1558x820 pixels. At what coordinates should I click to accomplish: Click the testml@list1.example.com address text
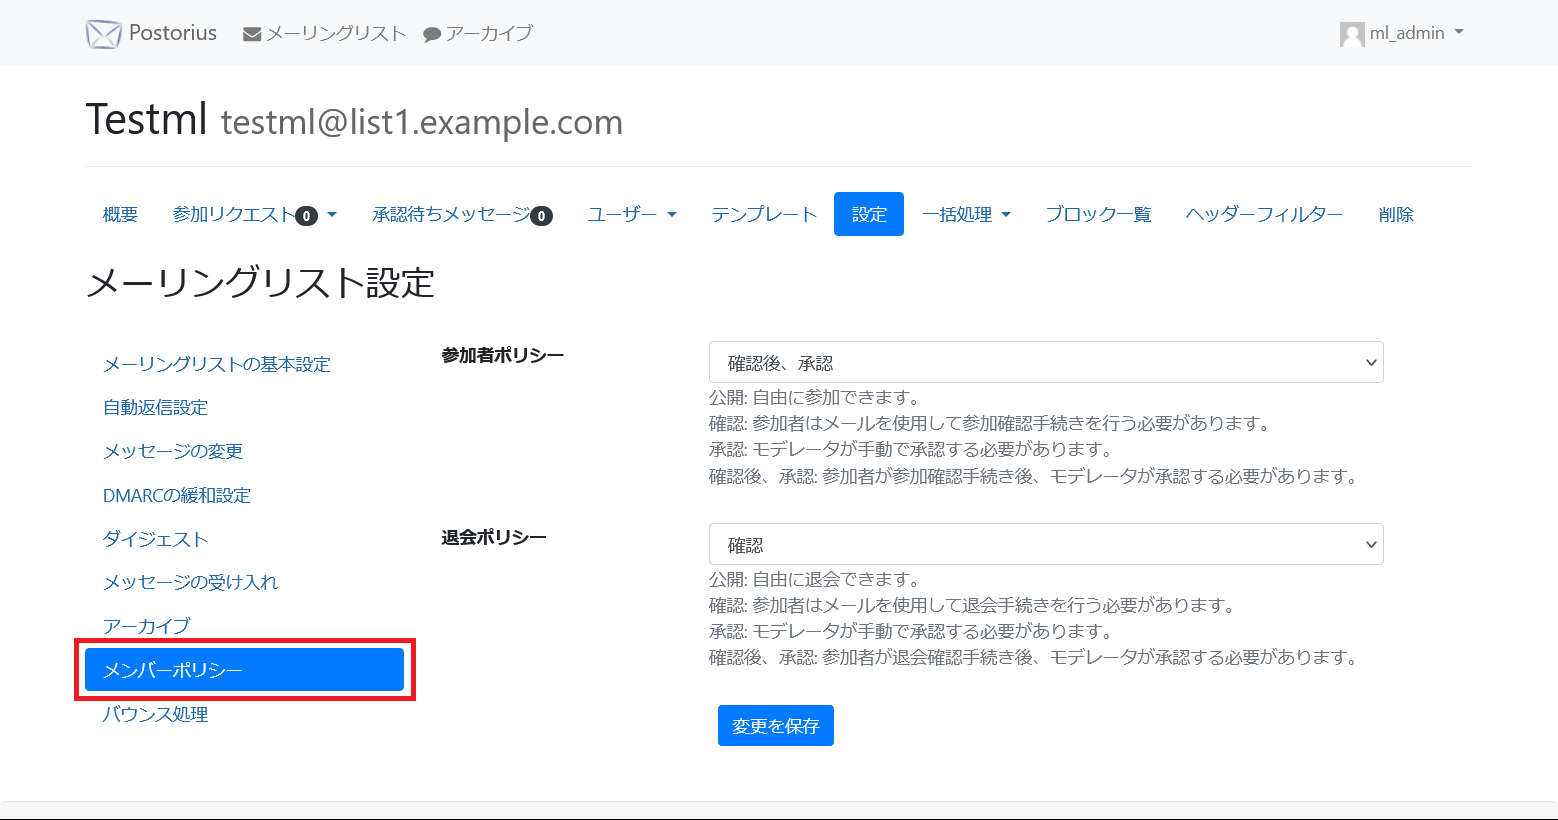tap(422, 122)
